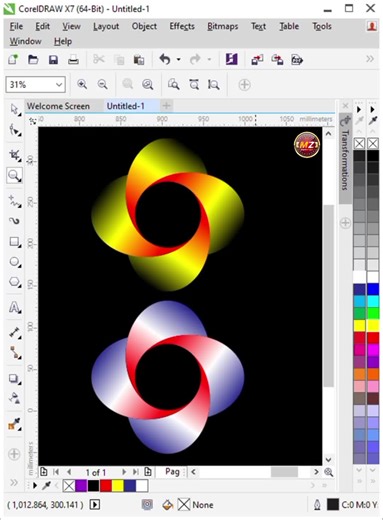
Task: Click the user sign-in icon
Action: pos(372,26)
